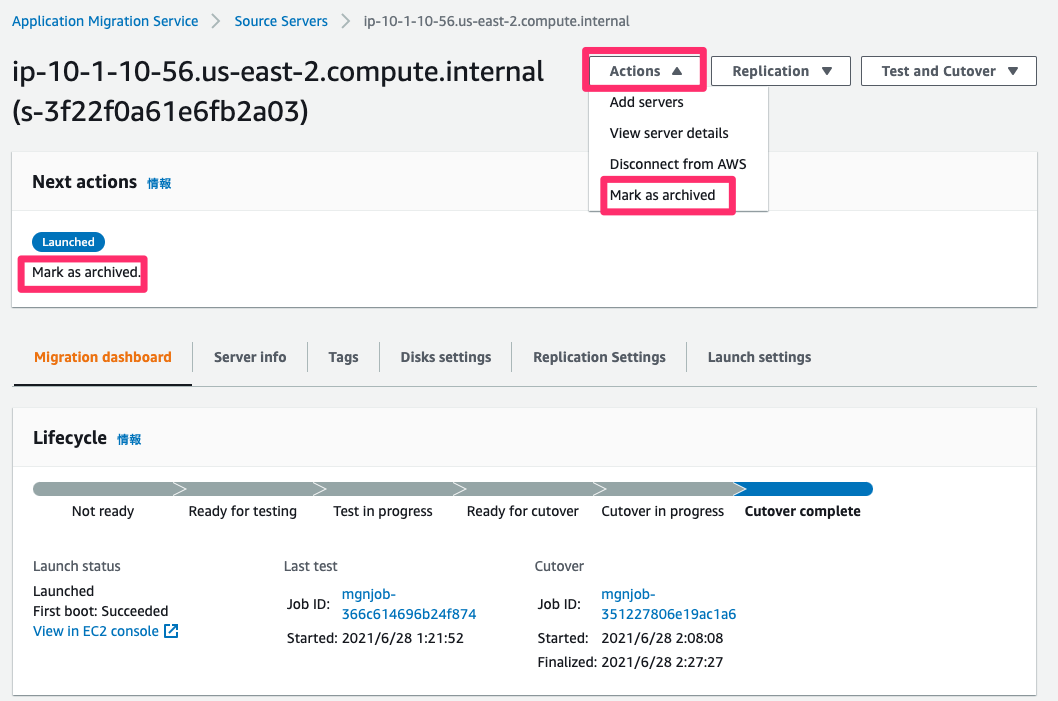The image size is (1058, 701).
Task: Open the Disks settings tab
Action: click(445, 357)
